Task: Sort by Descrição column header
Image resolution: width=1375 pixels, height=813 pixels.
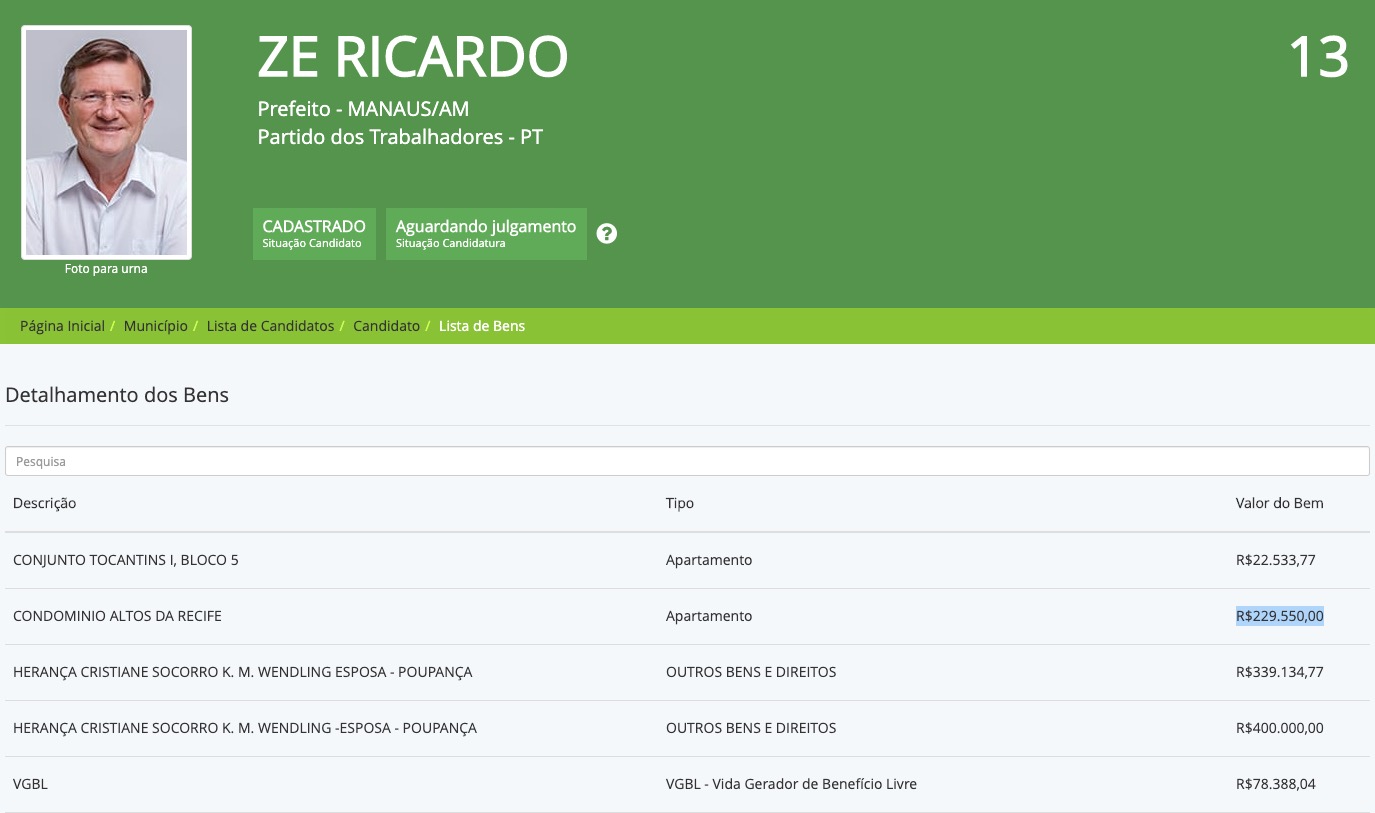Action: click(x=45, y=503)
